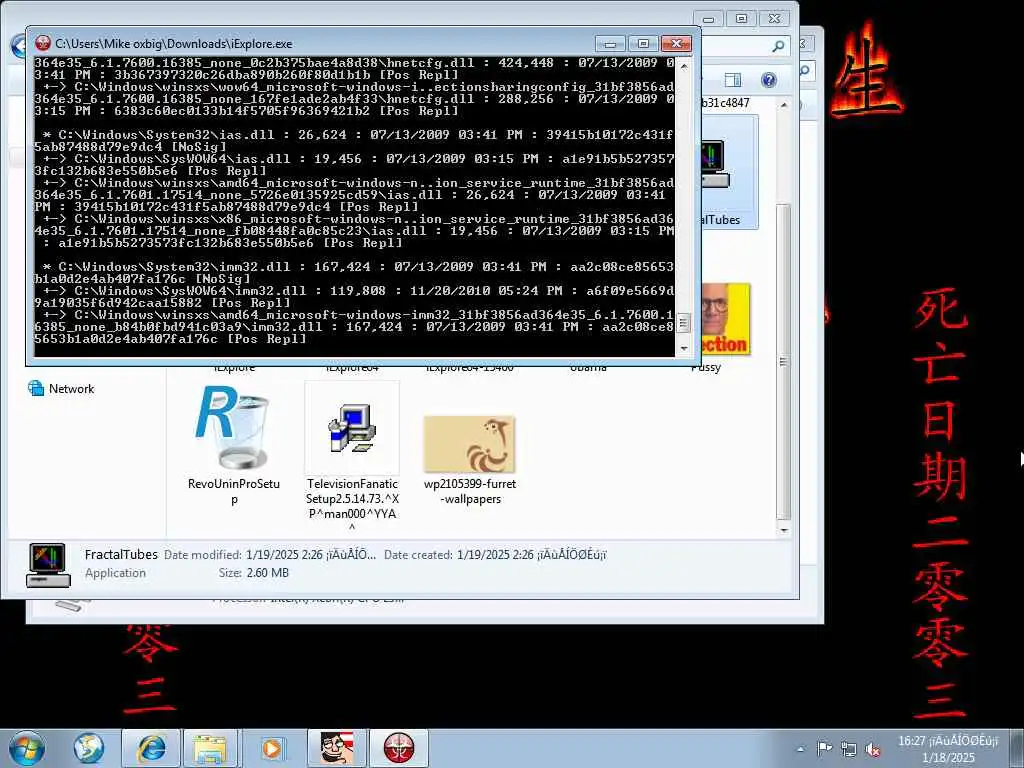Click the search magnifier in front Explorer
The height and width of the screenshot is (768, 1024).
tap(778, 46)
